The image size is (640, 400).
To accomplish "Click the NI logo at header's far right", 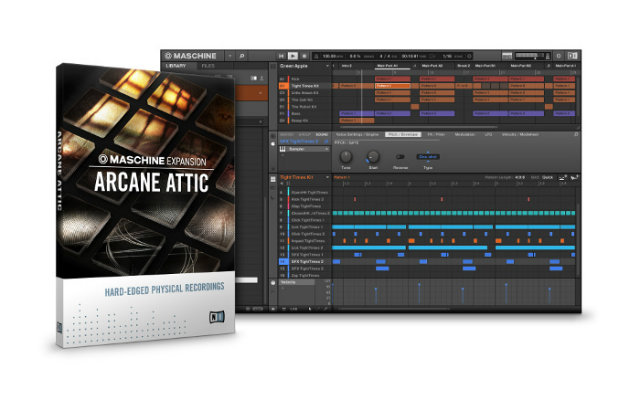I will pos(572,56).
